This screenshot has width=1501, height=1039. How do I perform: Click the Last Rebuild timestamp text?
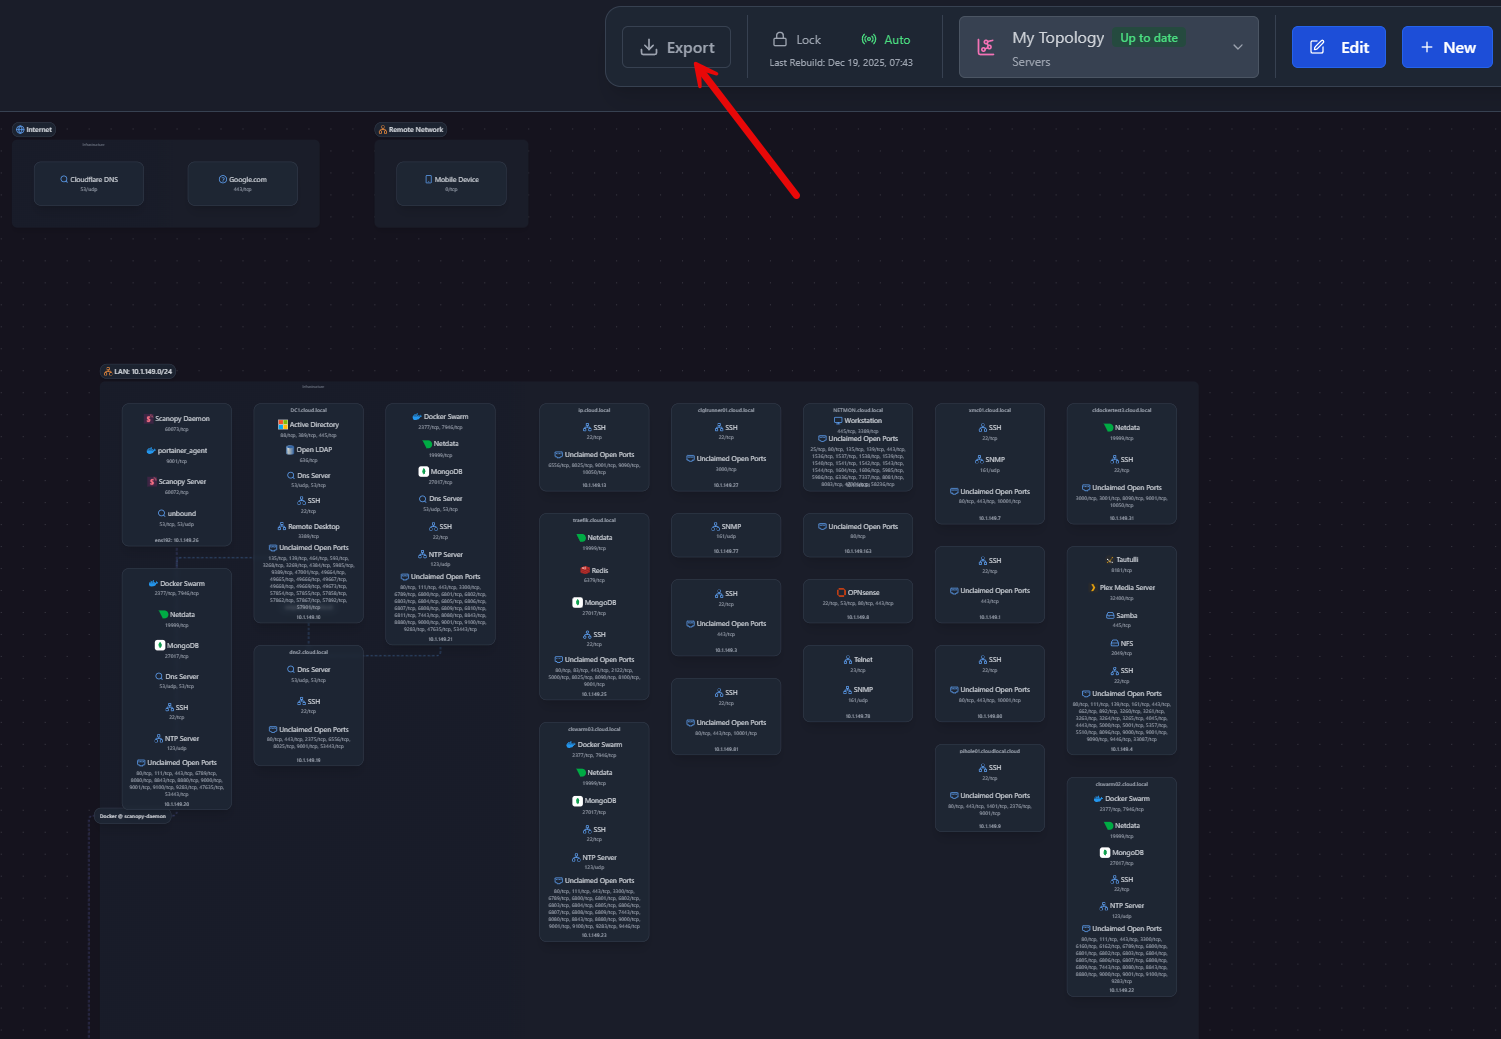841,63
